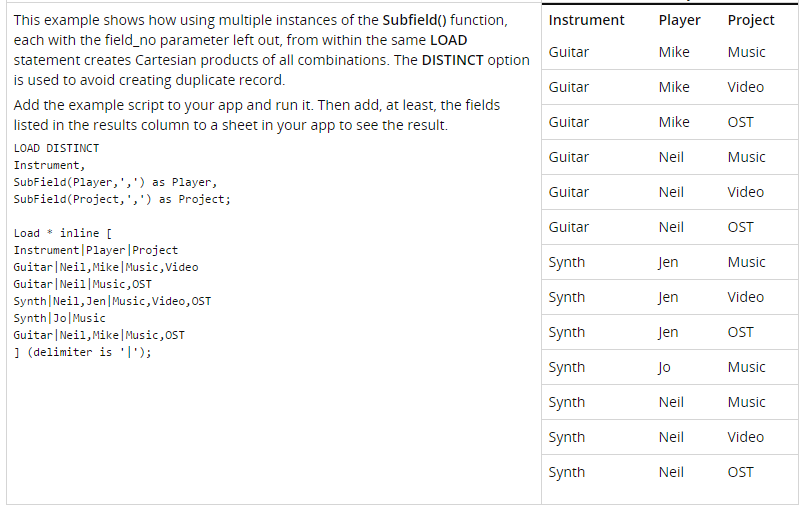The width and height of the screenshot is (810, 509).
Task: Click Jen in the Synth Jen Music row
Action: click(668, 262)
